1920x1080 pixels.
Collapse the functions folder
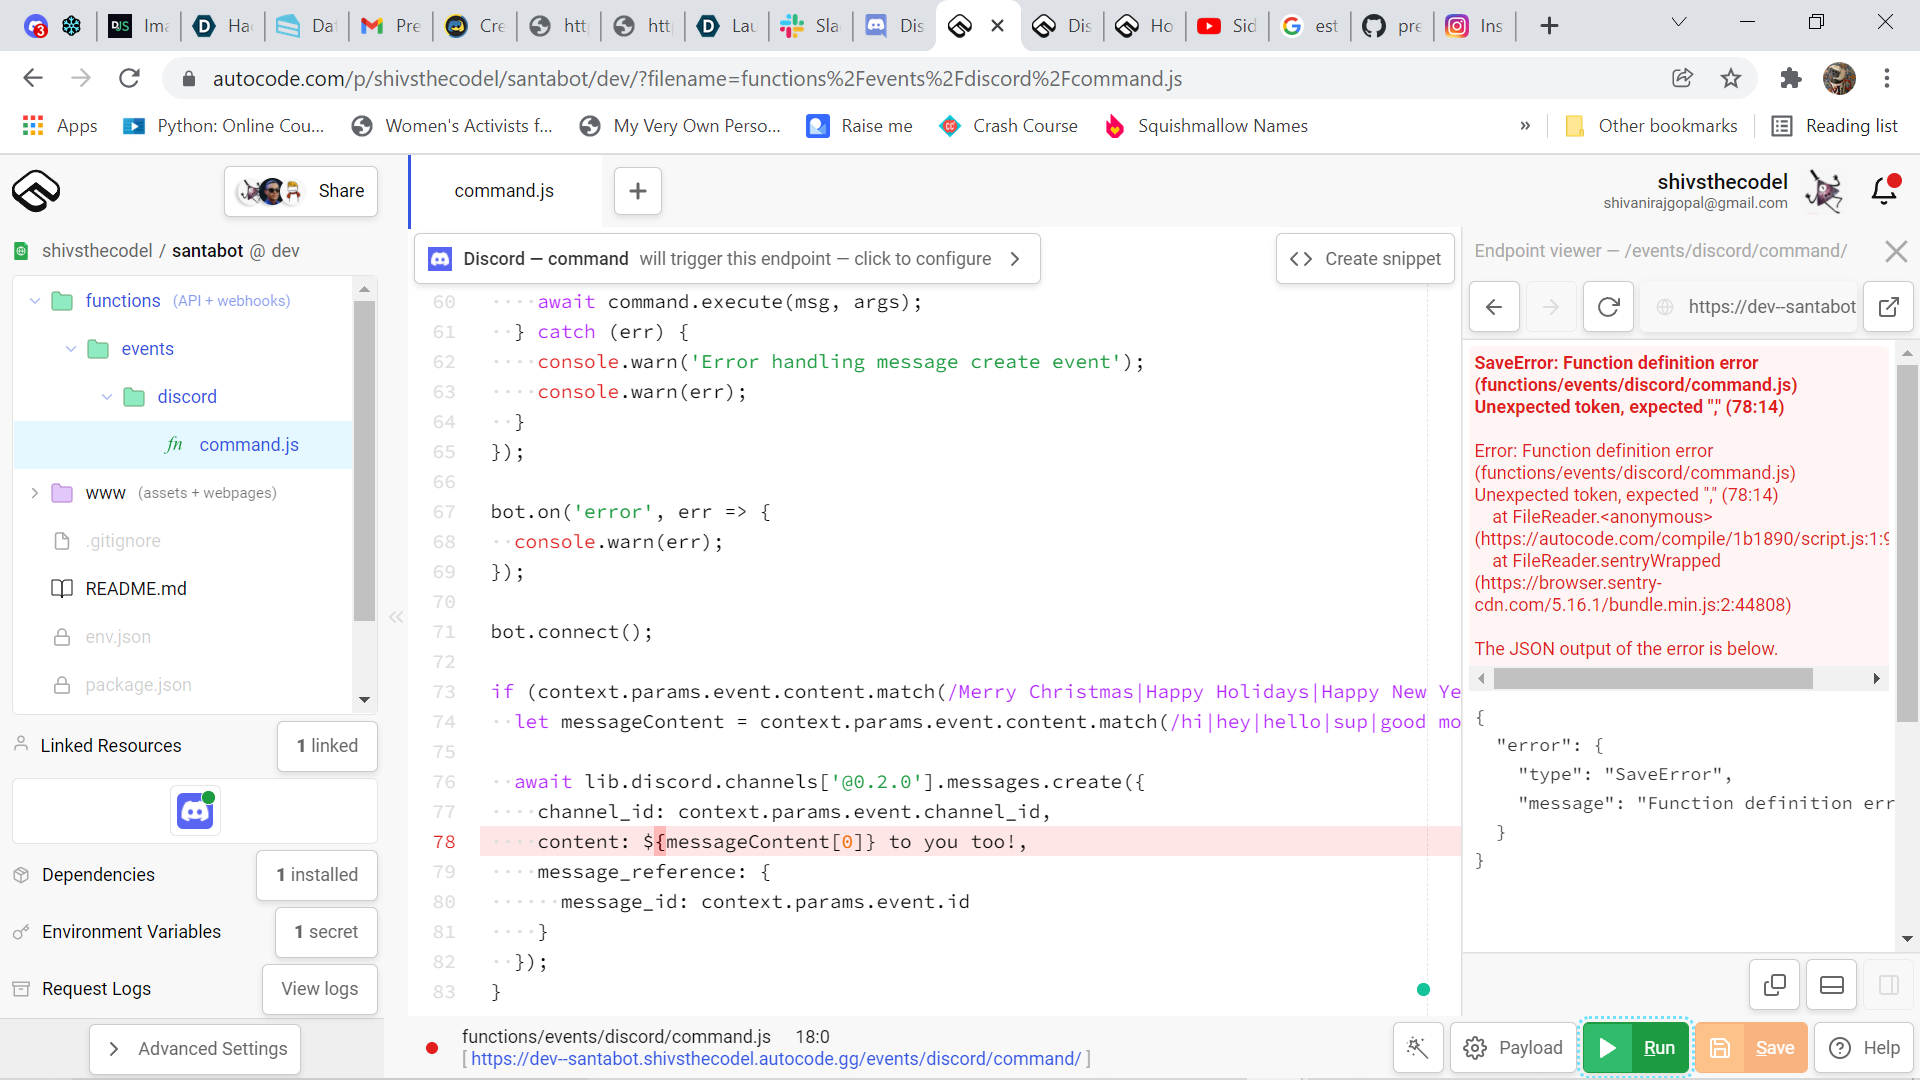click(35, 301)
